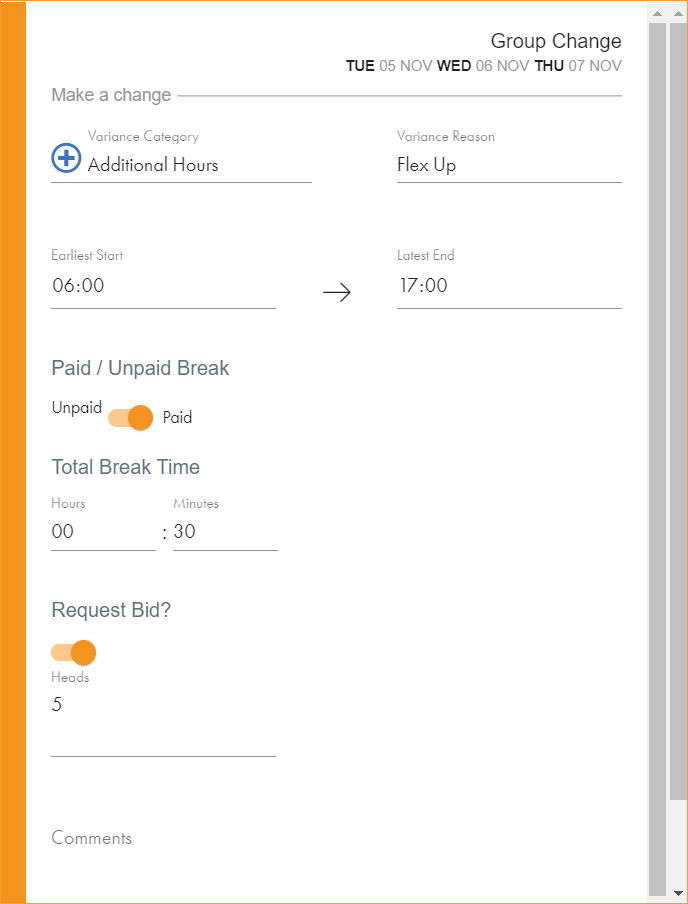The image size is (688, 904).
Task: Click the Paid label beside the switch
Action: click(x=177, y=418)
